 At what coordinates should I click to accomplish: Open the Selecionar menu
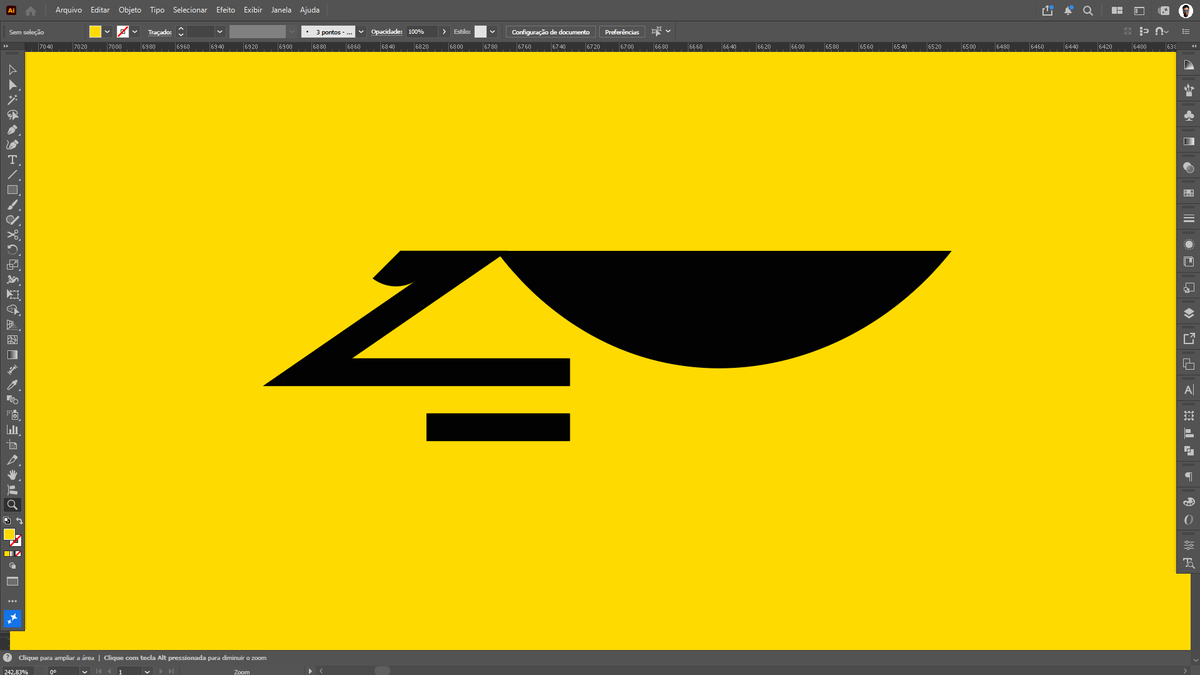tap(190, 10)
